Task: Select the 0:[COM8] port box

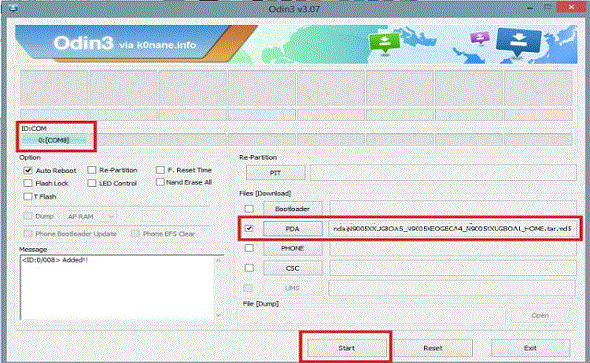Action: 54,140
